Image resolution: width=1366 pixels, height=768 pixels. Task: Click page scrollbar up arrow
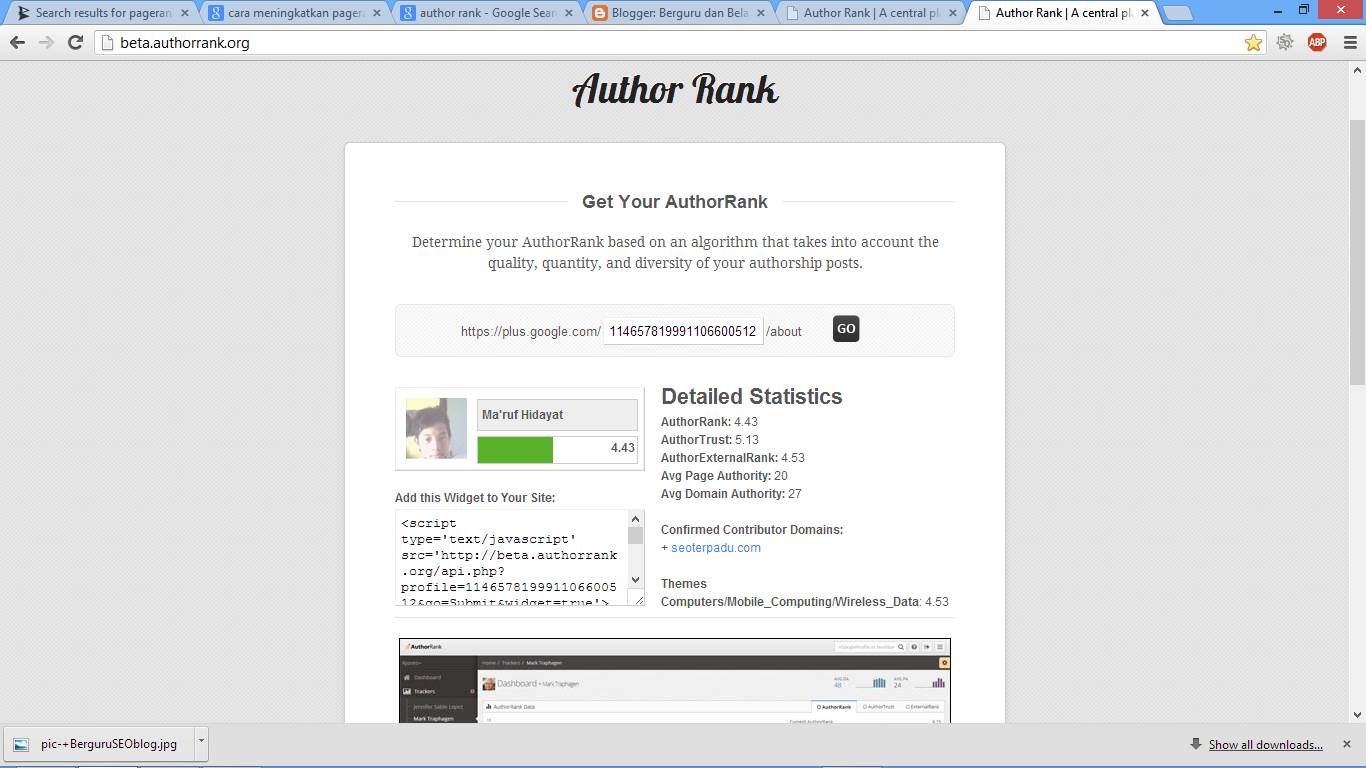1357,70
